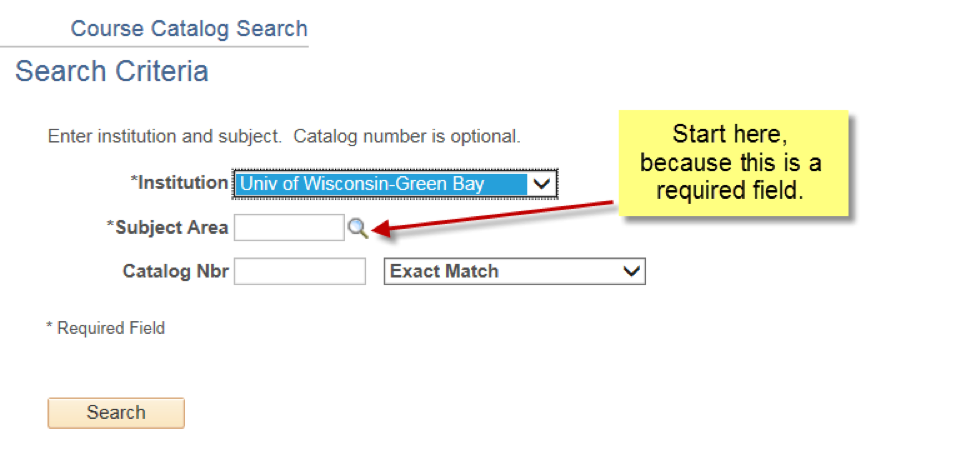Click 'Catalog number is optional' sentence

tap(407, 137)
